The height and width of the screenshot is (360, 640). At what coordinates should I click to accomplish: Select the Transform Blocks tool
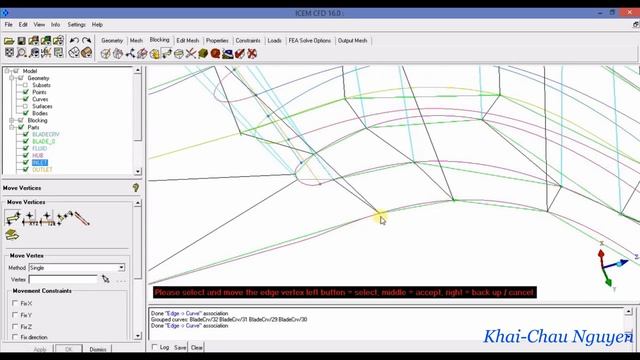[179, 53]
